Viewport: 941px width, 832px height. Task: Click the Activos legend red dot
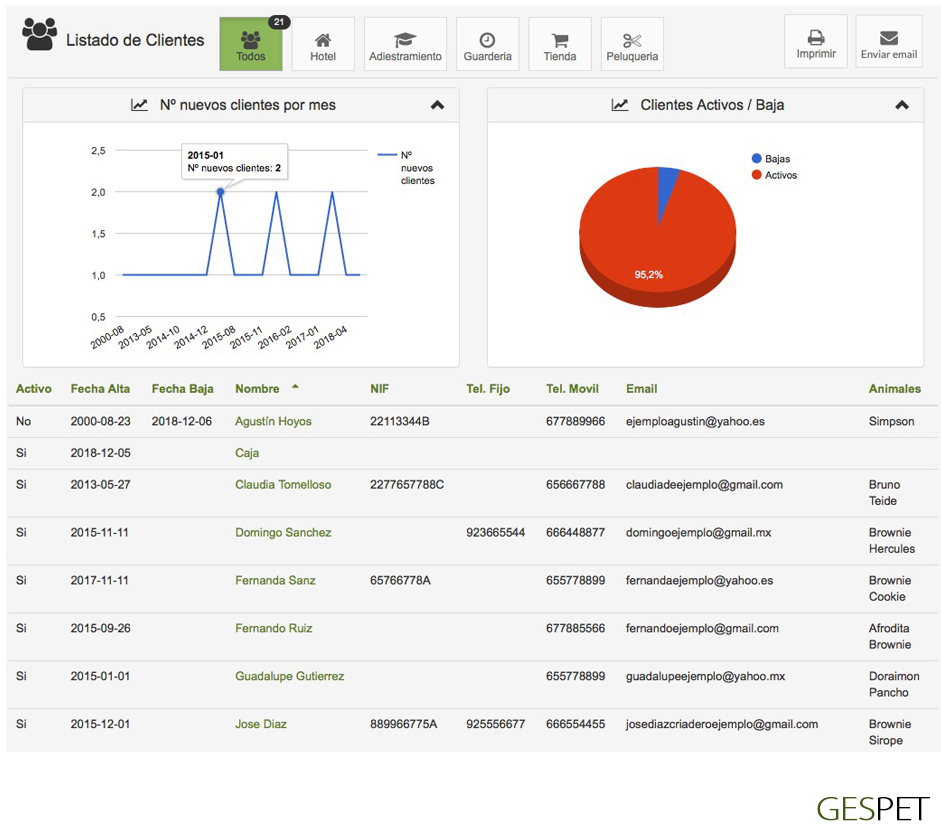[756, 175]
